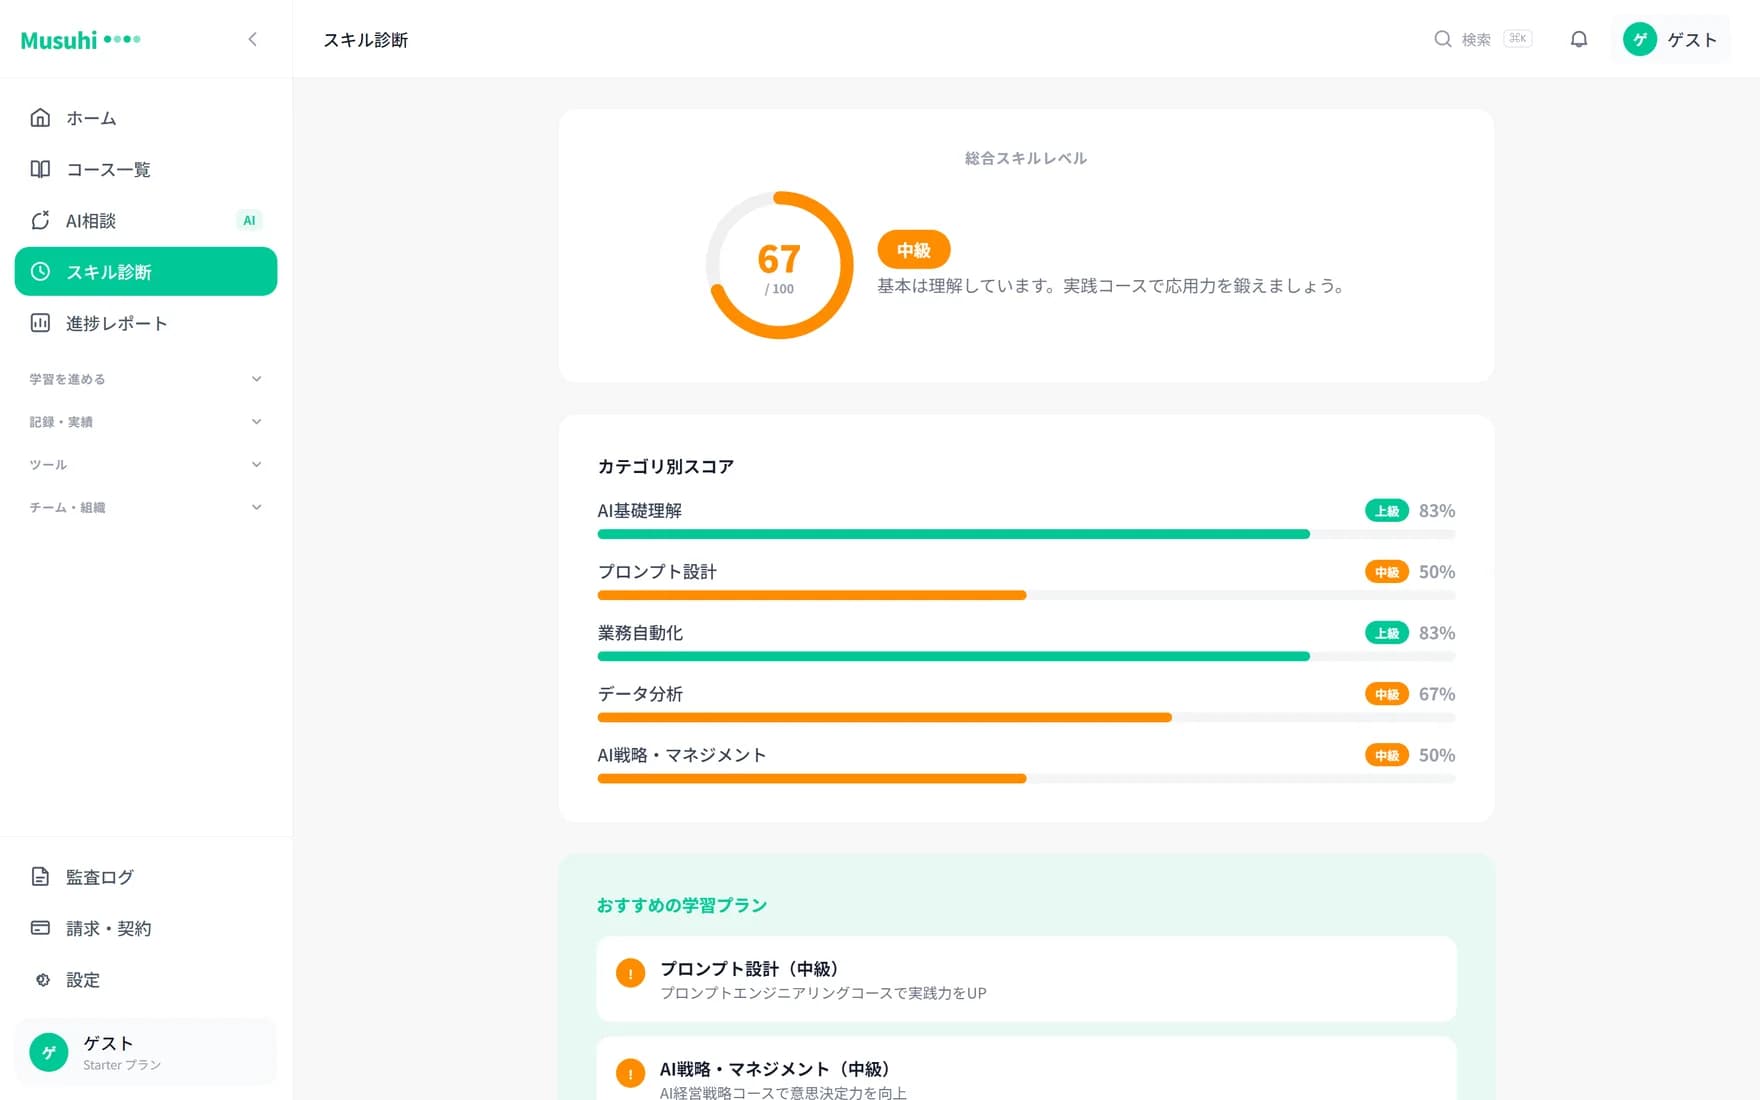Click the データ分析 progress bar
Viewport: 1760px width, 1100px height.
[x=1026, y=717]
